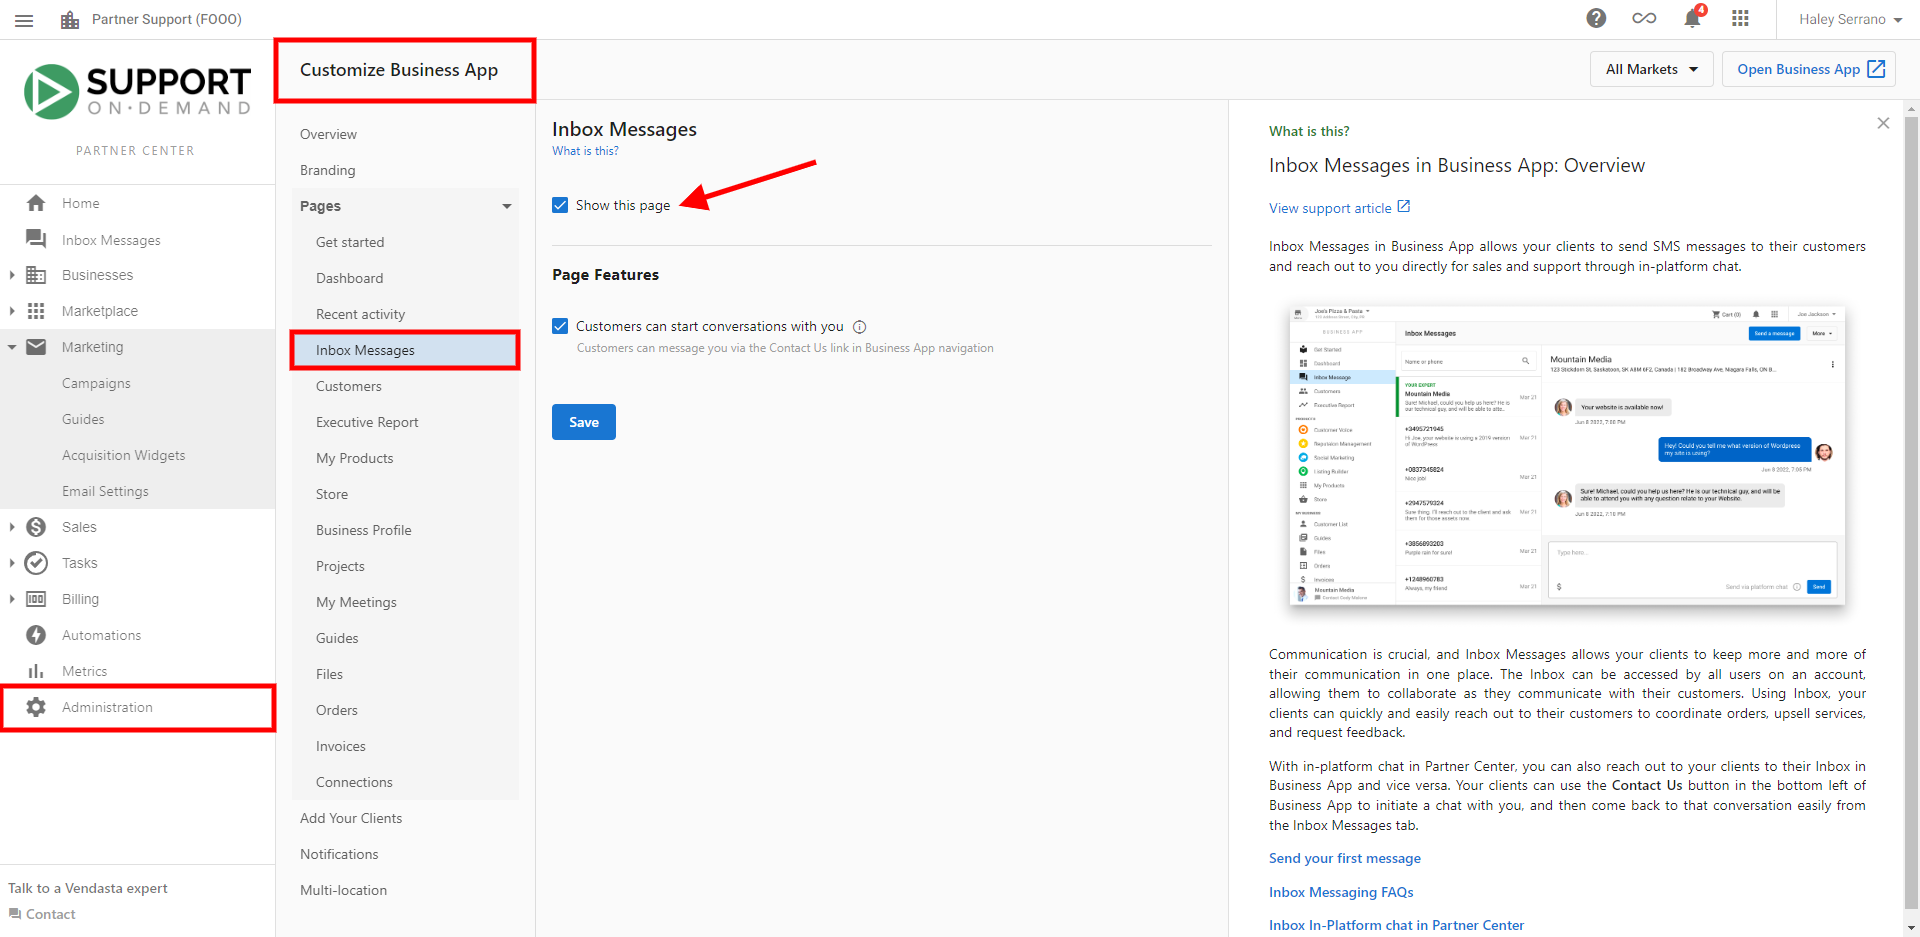The width and height of the screenshot is (1920, 937).
Task: Click the Inbox Messages preview screenshot
Action: [1567, 455]
